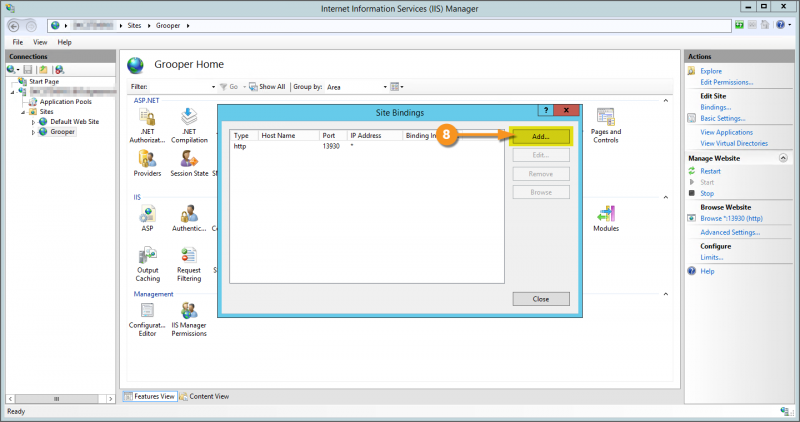
Task: Click Sites in the address breadcrumb
Action: 134,26
